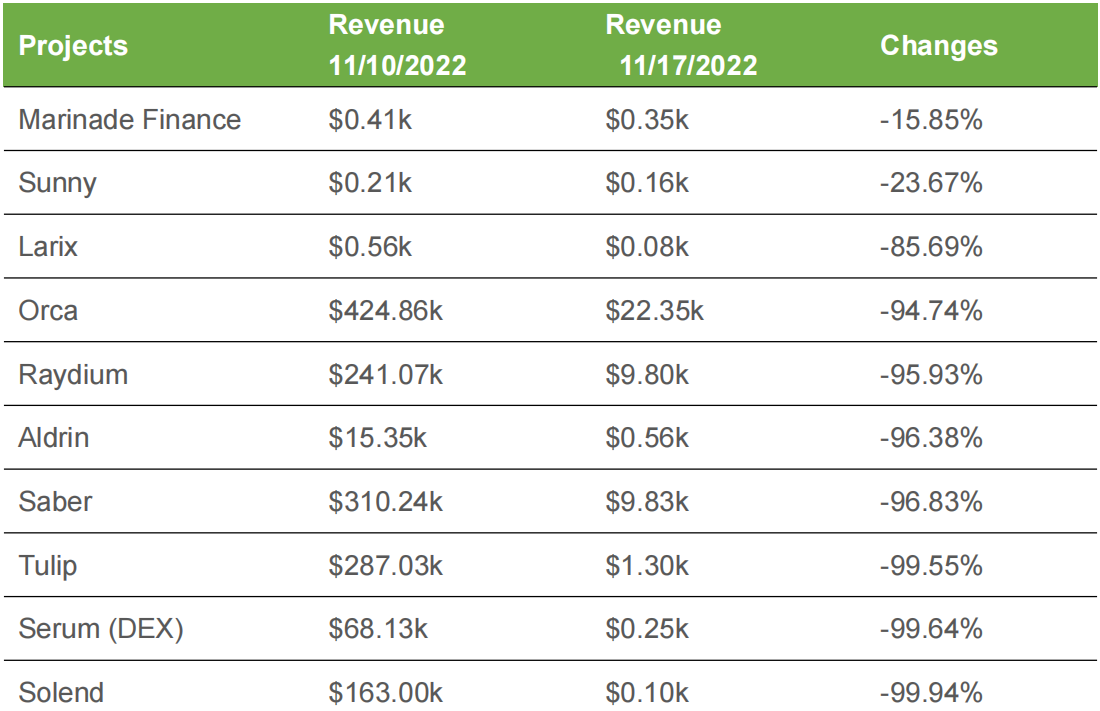1100x711 pixels.
Task: Select Sunny's $0.16k revenue cell
Action: click(647, 182)
